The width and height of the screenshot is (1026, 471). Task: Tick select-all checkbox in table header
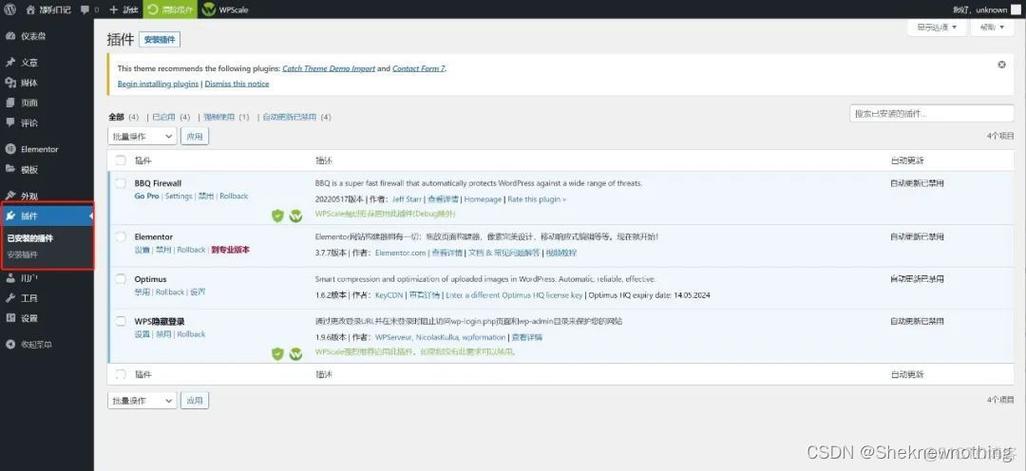pyautogui.click(x=120, y=160)
